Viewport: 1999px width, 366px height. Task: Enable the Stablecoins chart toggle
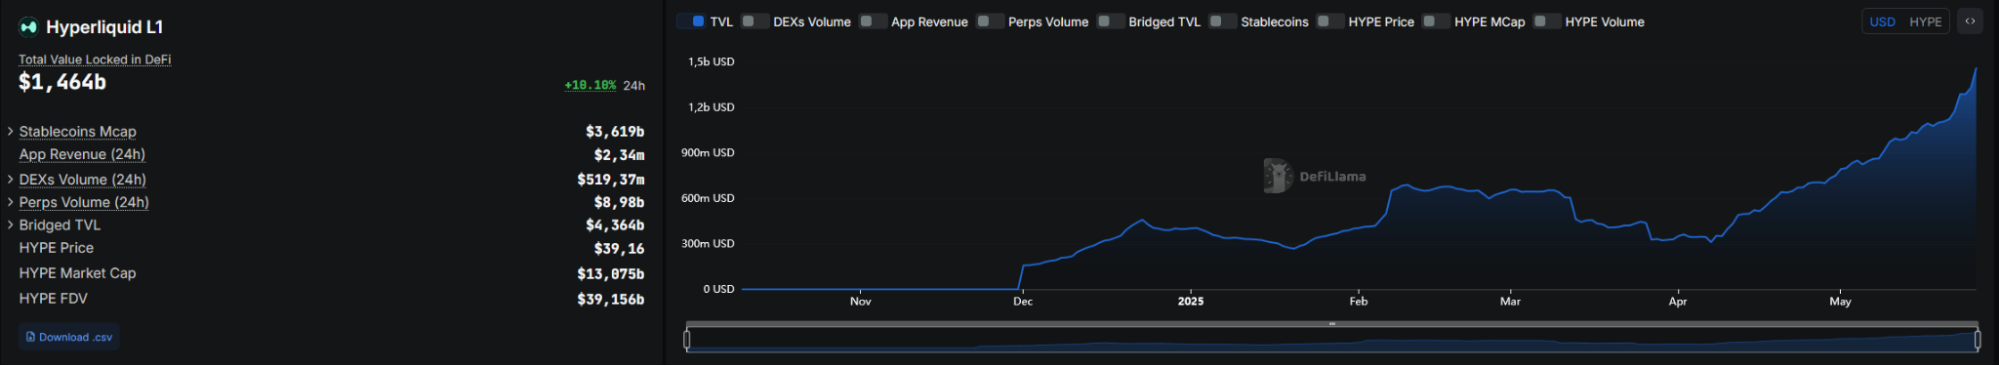point(1222,21)
